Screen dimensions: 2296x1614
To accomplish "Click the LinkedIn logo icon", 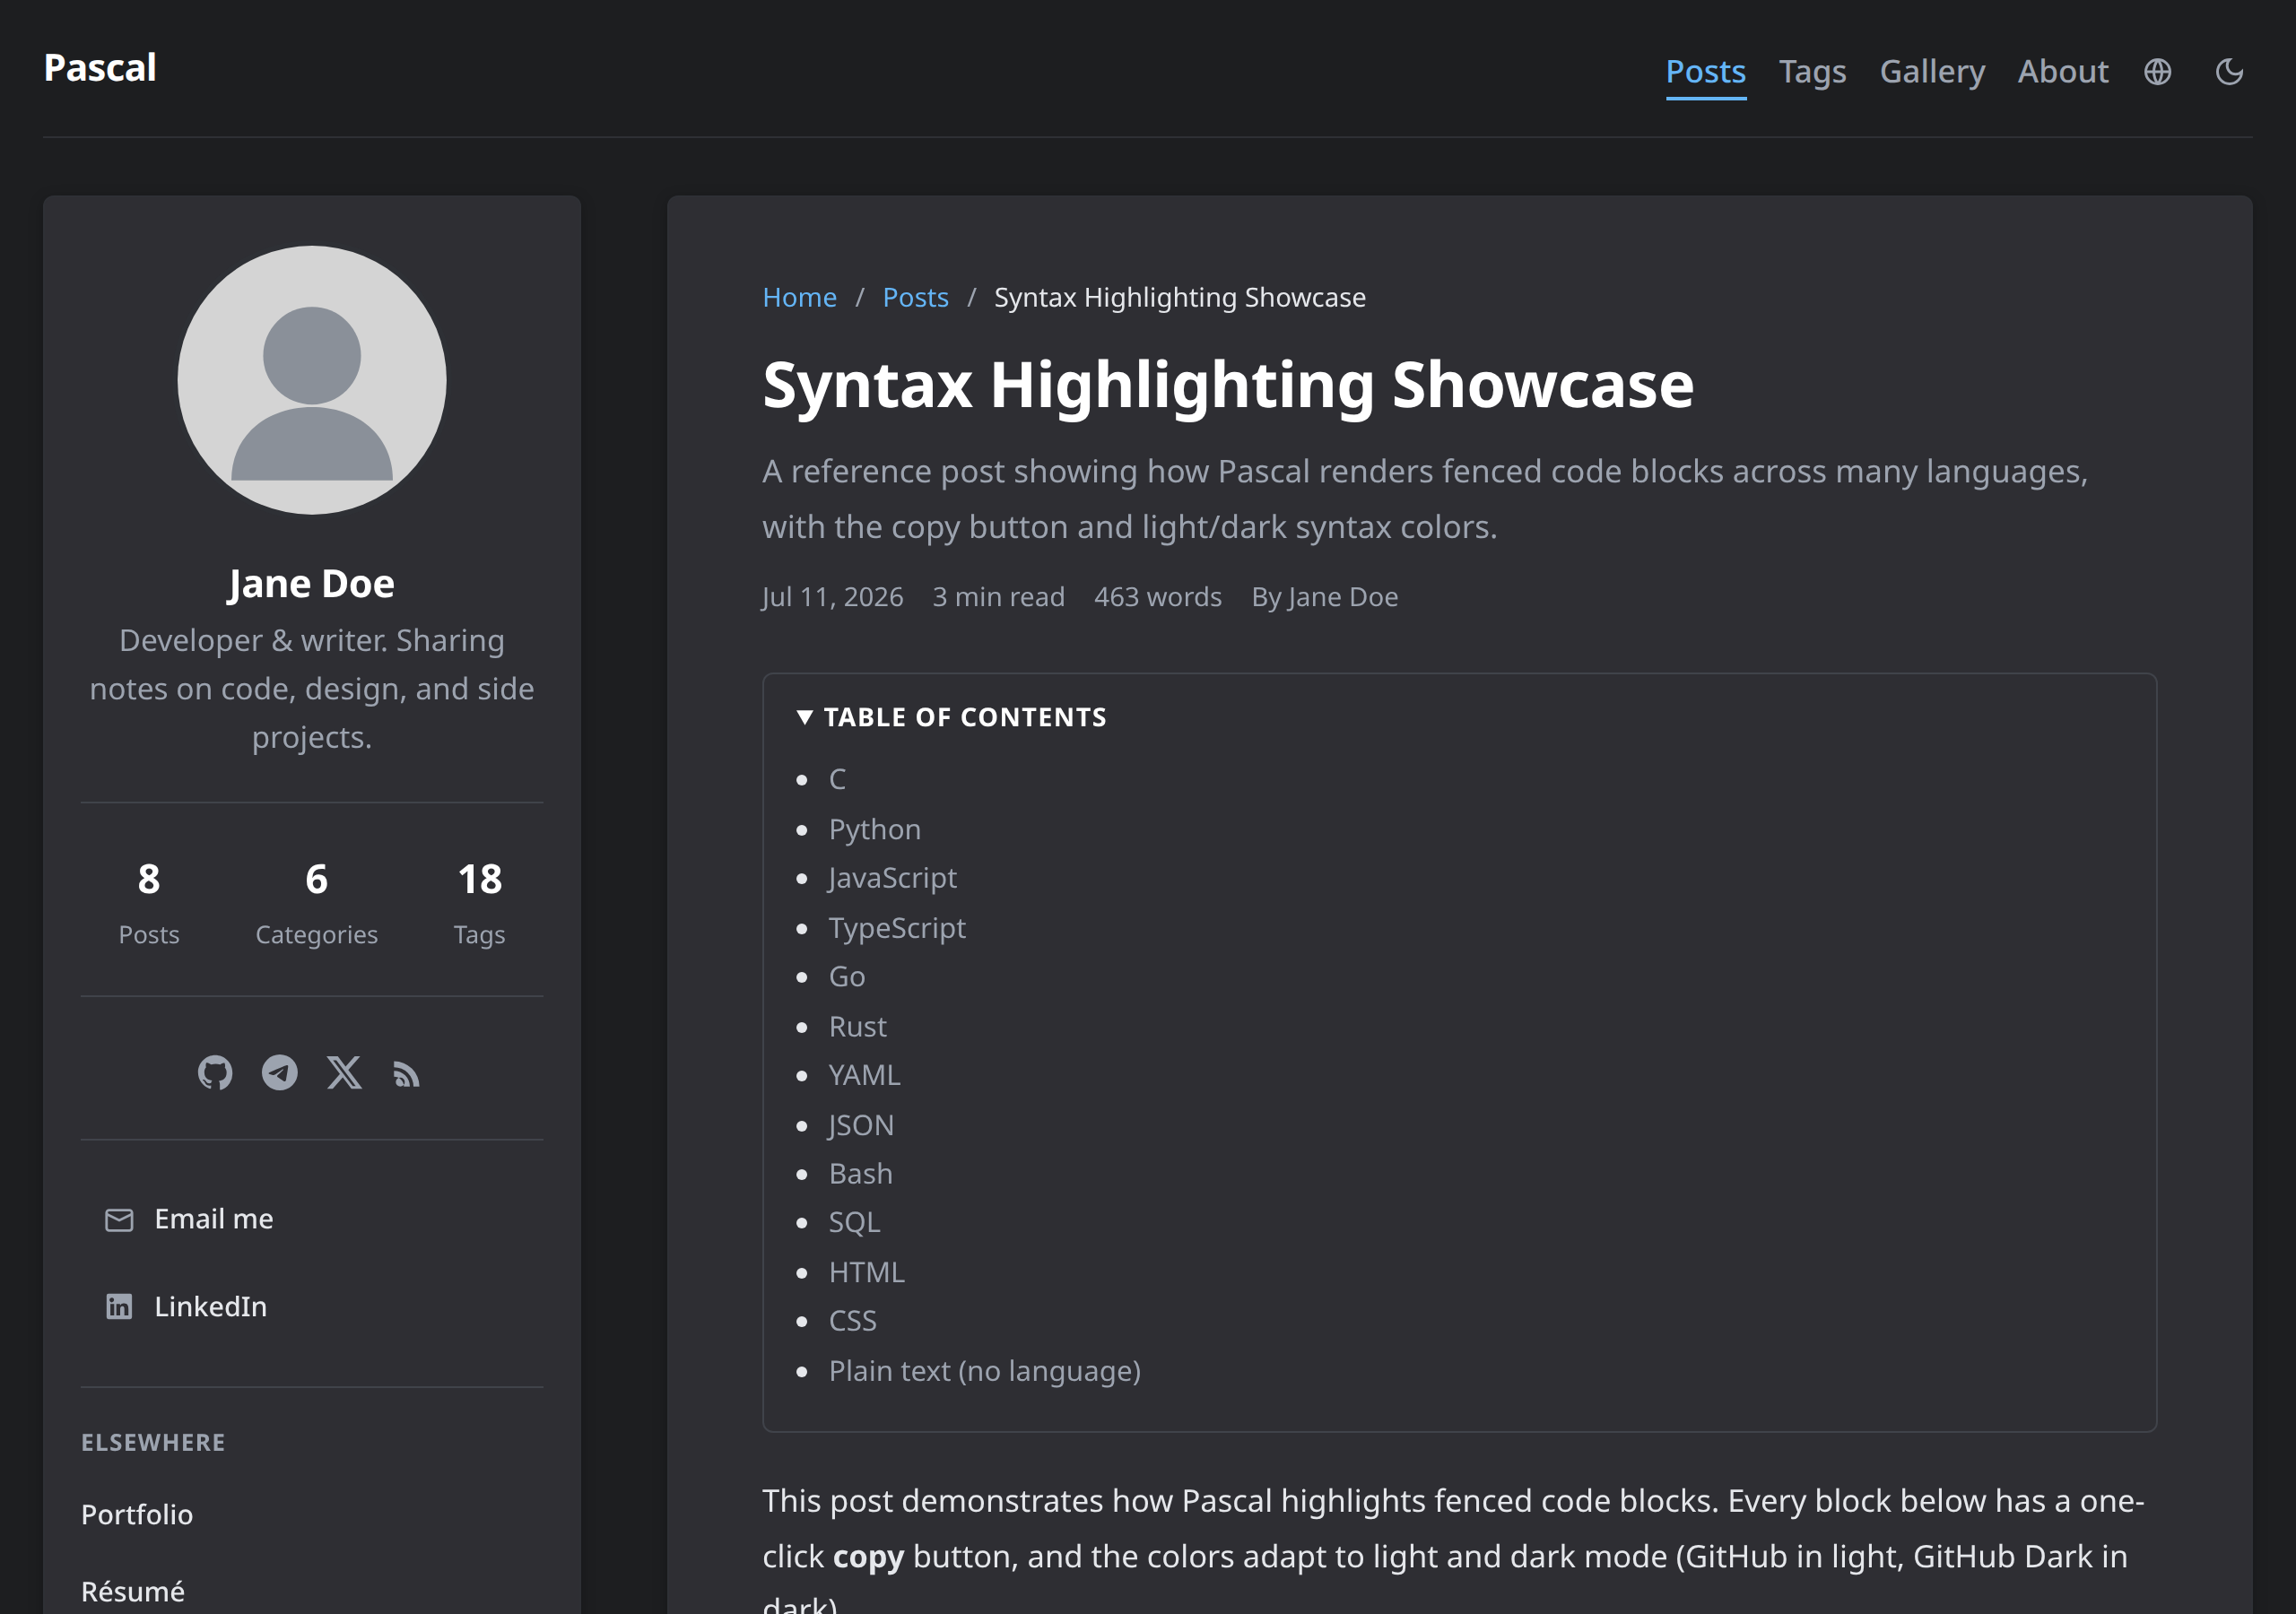I will 119,1306.
